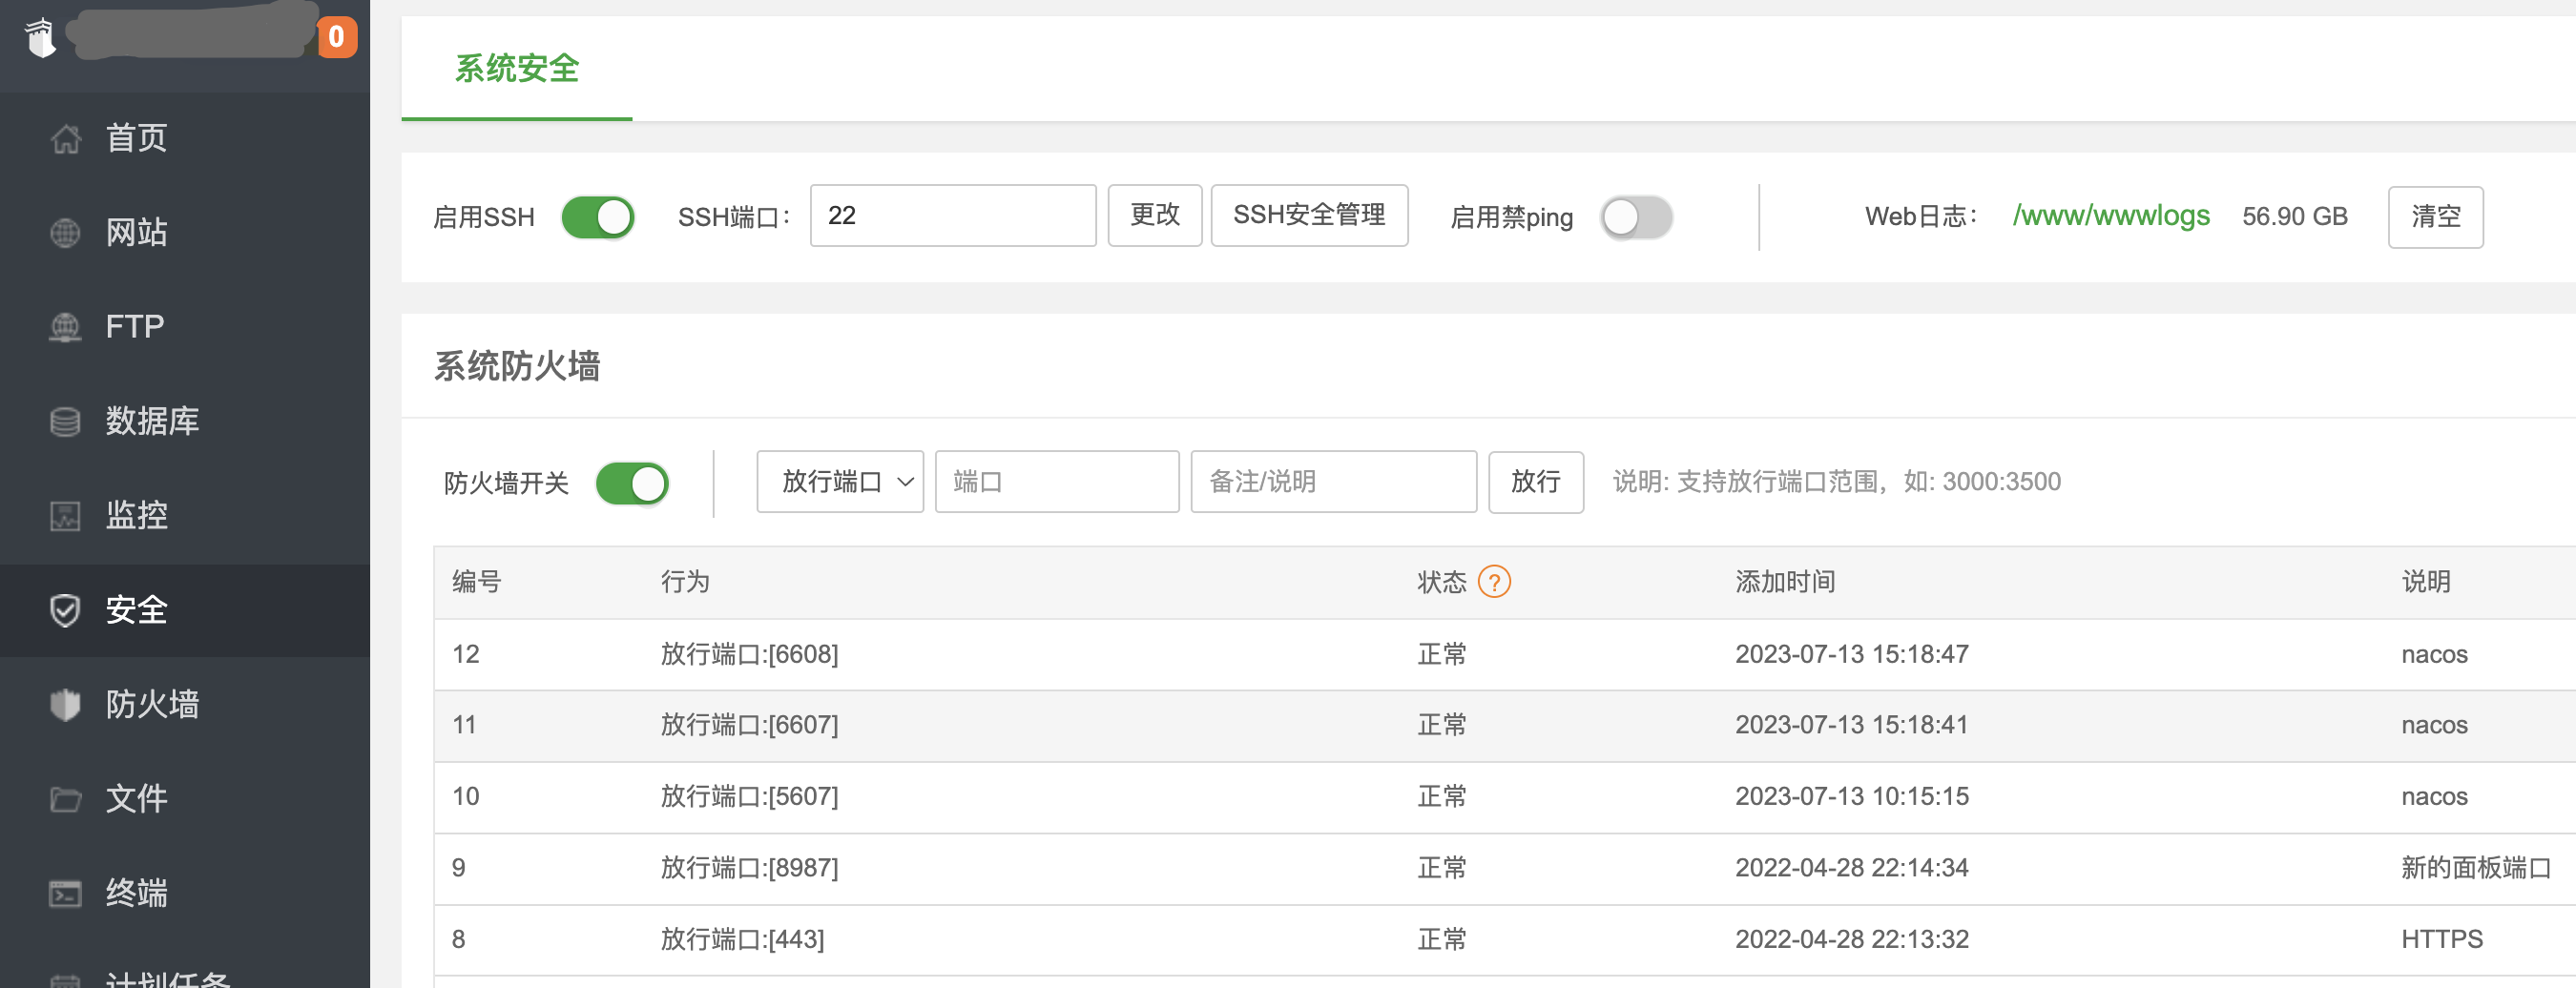Open SSH安全管理 settings

point(1308,215)
